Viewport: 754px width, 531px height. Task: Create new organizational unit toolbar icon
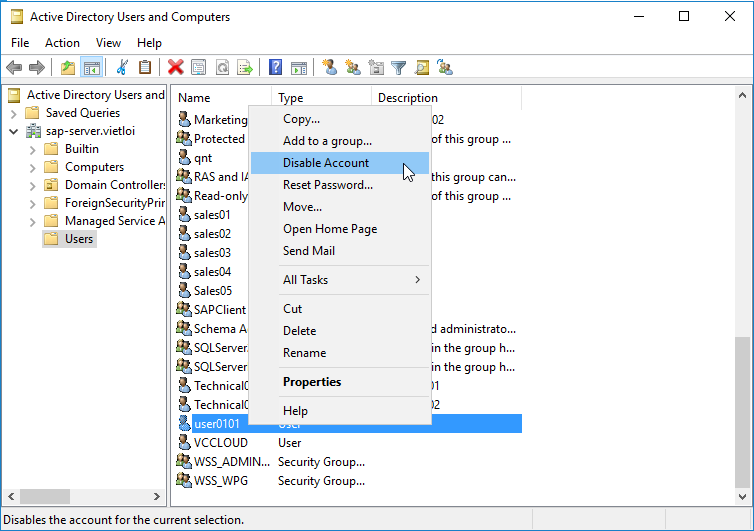[376, 67]
